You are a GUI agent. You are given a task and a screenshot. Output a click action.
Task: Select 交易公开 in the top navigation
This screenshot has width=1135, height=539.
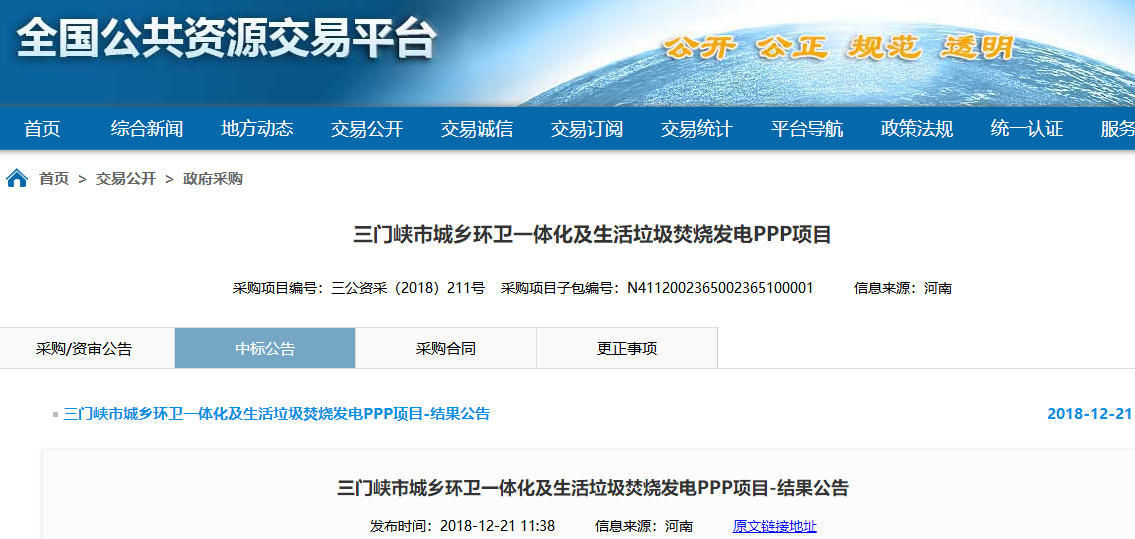(367, 129)
